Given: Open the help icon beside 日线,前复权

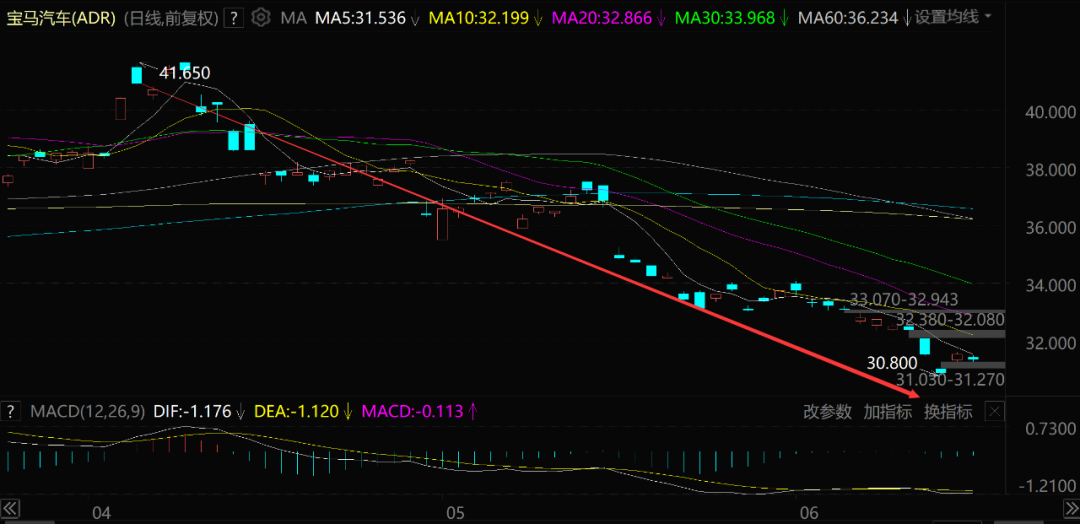Looking at the screenshot, I should coord(235,17).
